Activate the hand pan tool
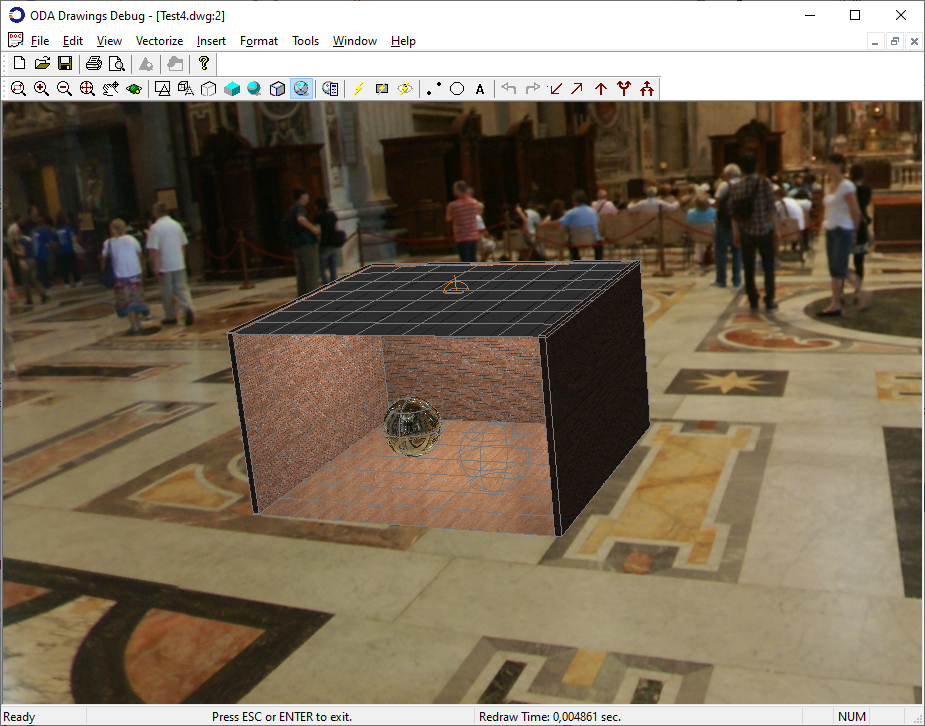 tap(110, 89)
